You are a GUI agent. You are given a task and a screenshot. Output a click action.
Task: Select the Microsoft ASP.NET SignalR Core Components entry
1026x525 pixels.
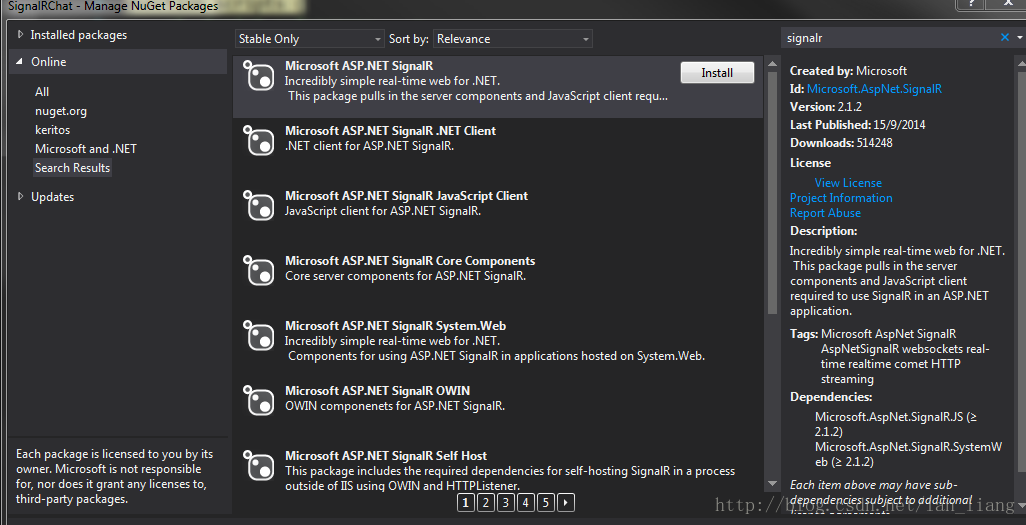498,280
